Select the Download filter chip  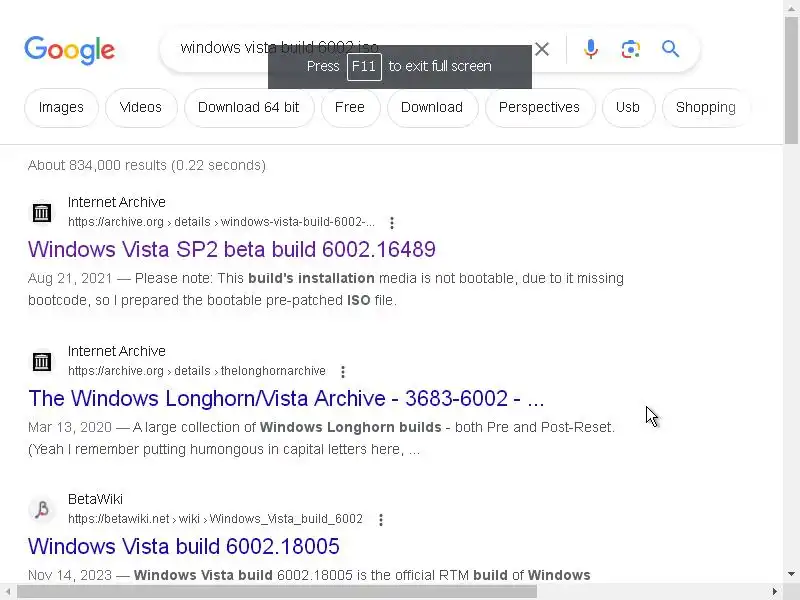coord(432,108)
